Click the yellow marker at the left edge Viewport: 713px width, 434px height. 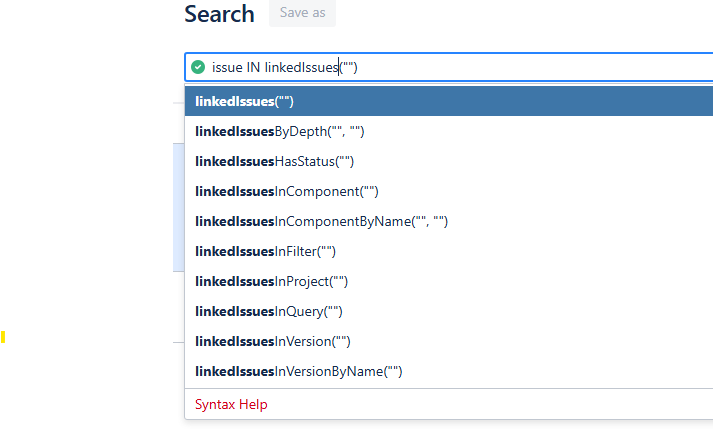click(3, 337)
